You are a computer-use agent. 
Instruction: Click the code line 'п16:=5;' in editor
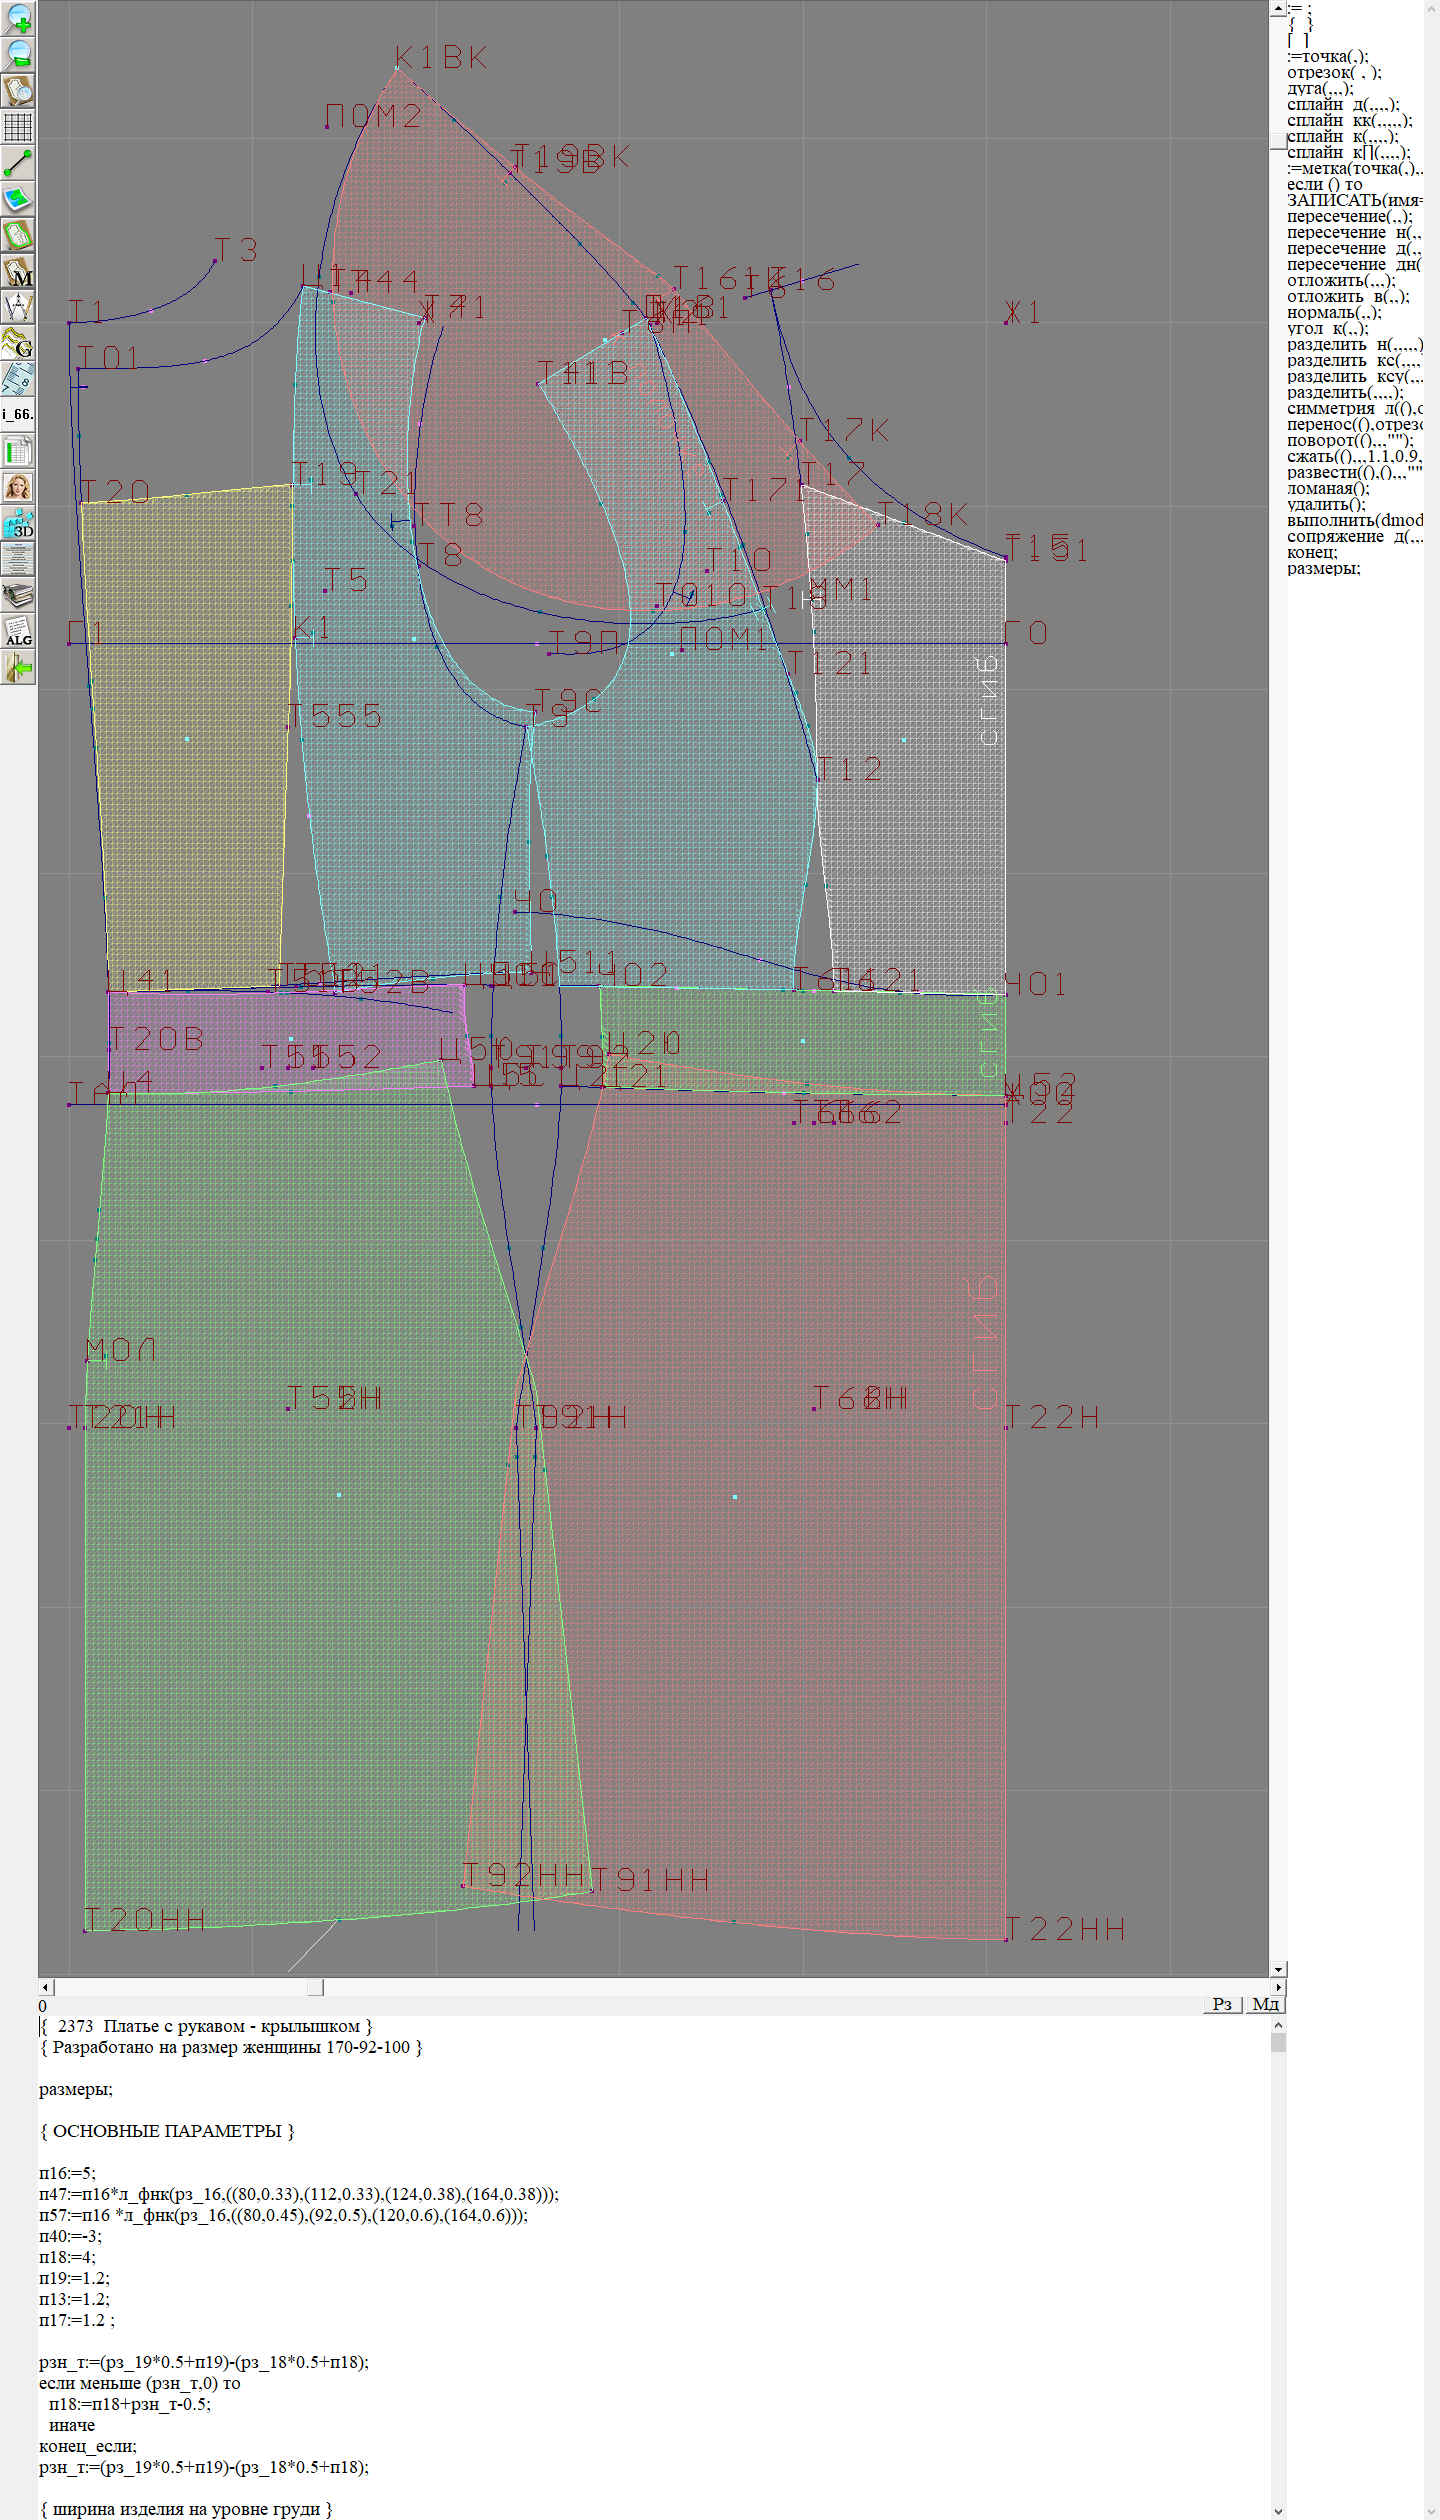[x=68, y=2173]
